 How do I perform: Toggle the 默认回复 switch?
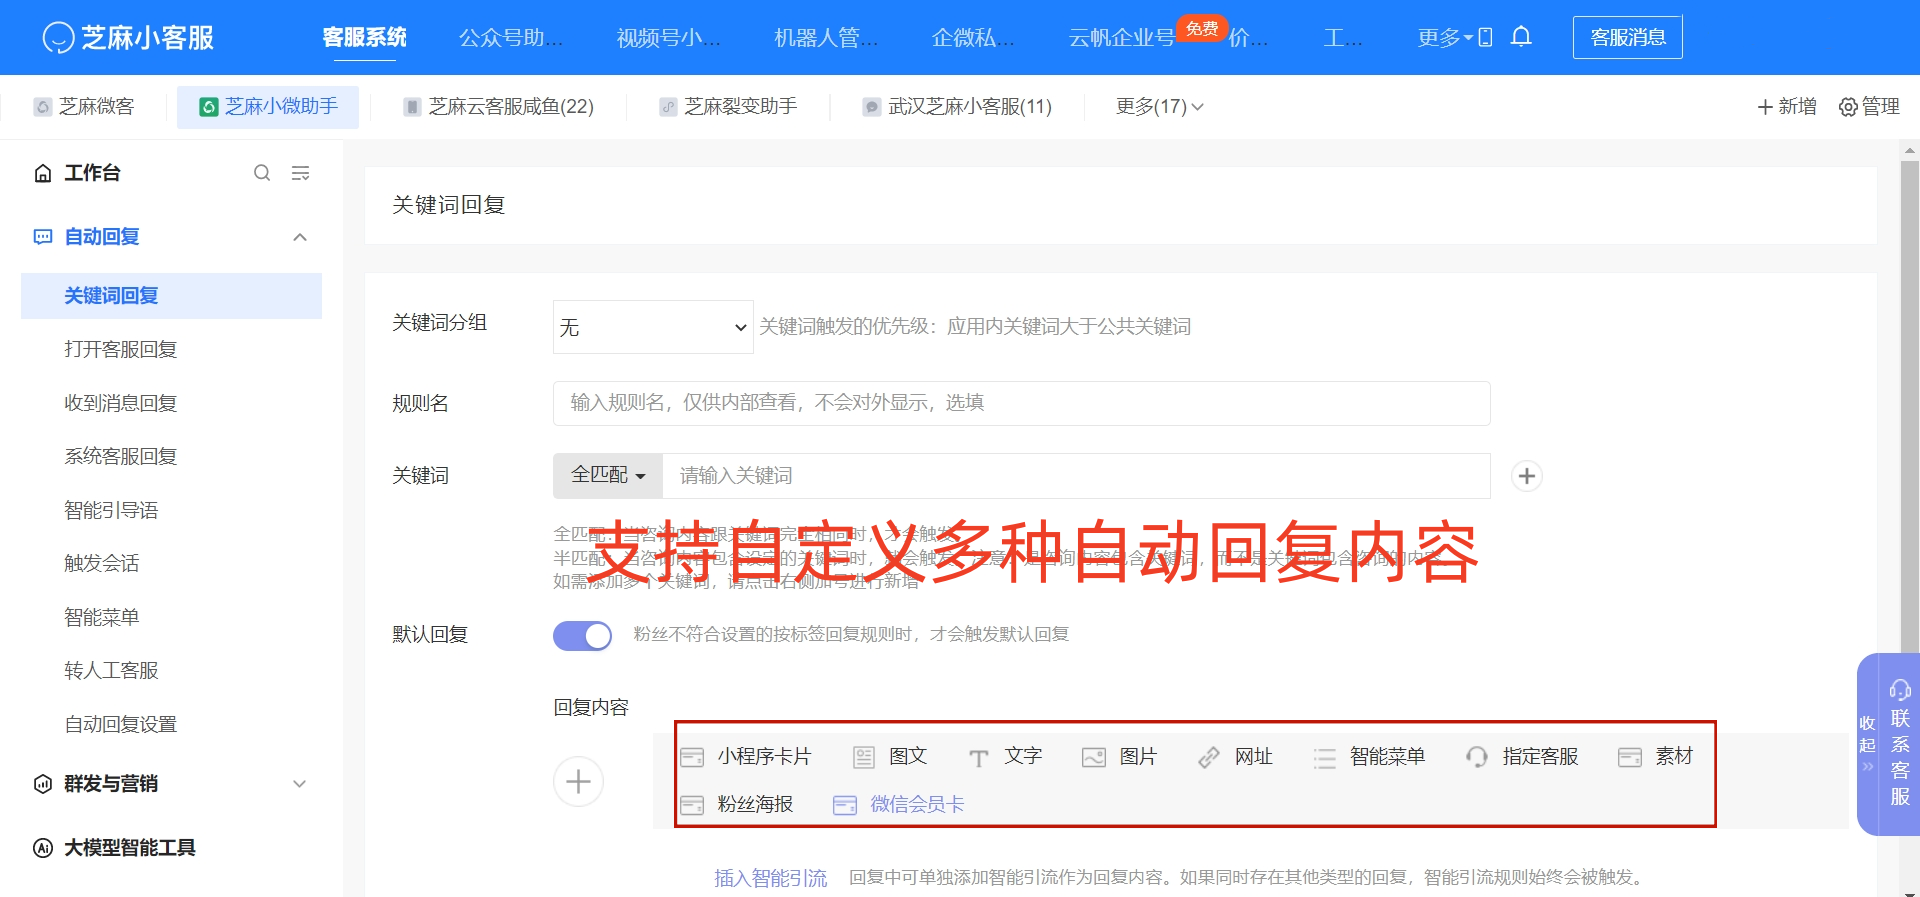pos(582,636)
